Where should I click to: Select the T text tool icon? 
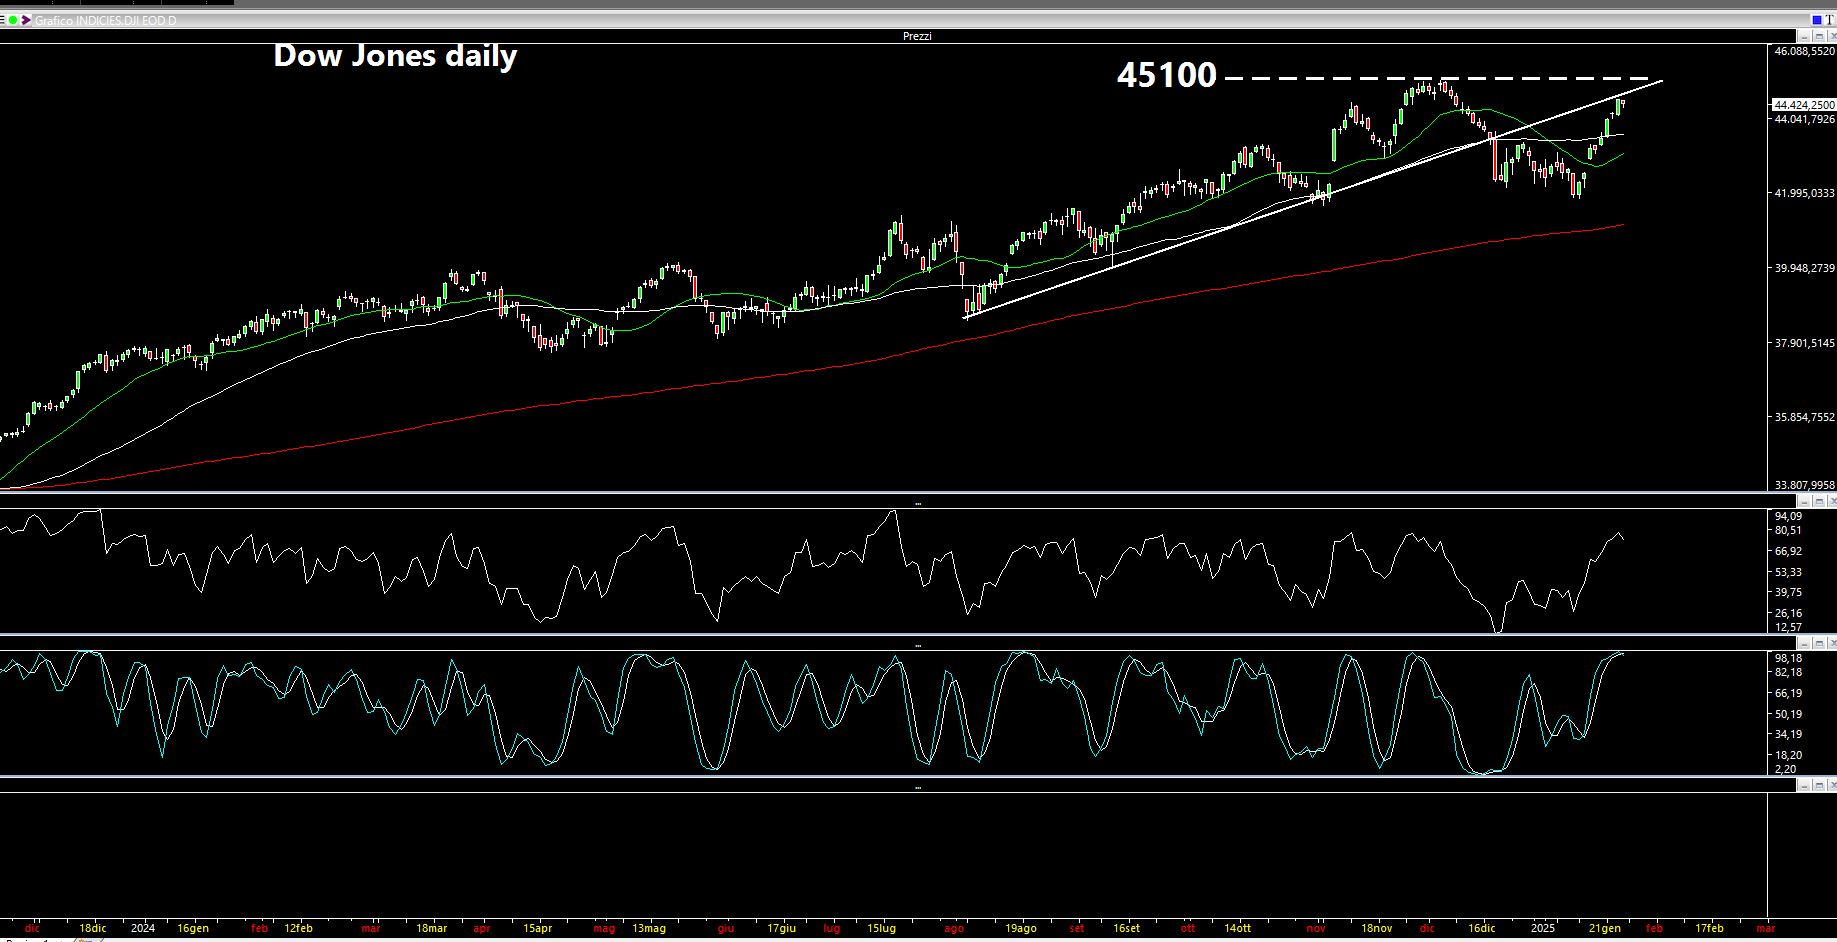[1829, 20]
